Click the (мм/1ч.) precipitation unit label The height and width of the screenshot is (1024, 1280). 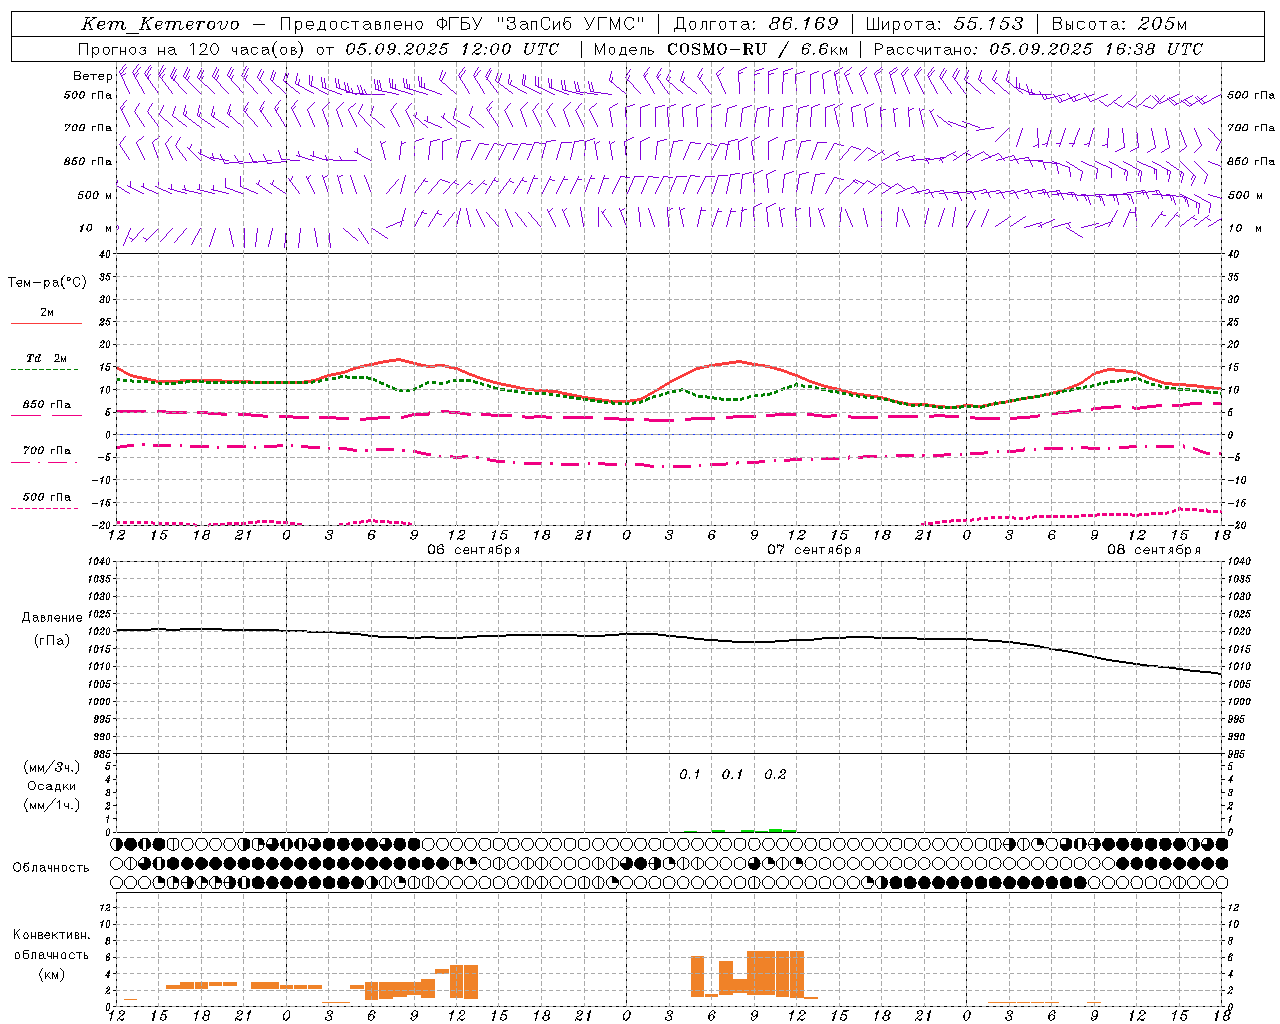(51, 805)
